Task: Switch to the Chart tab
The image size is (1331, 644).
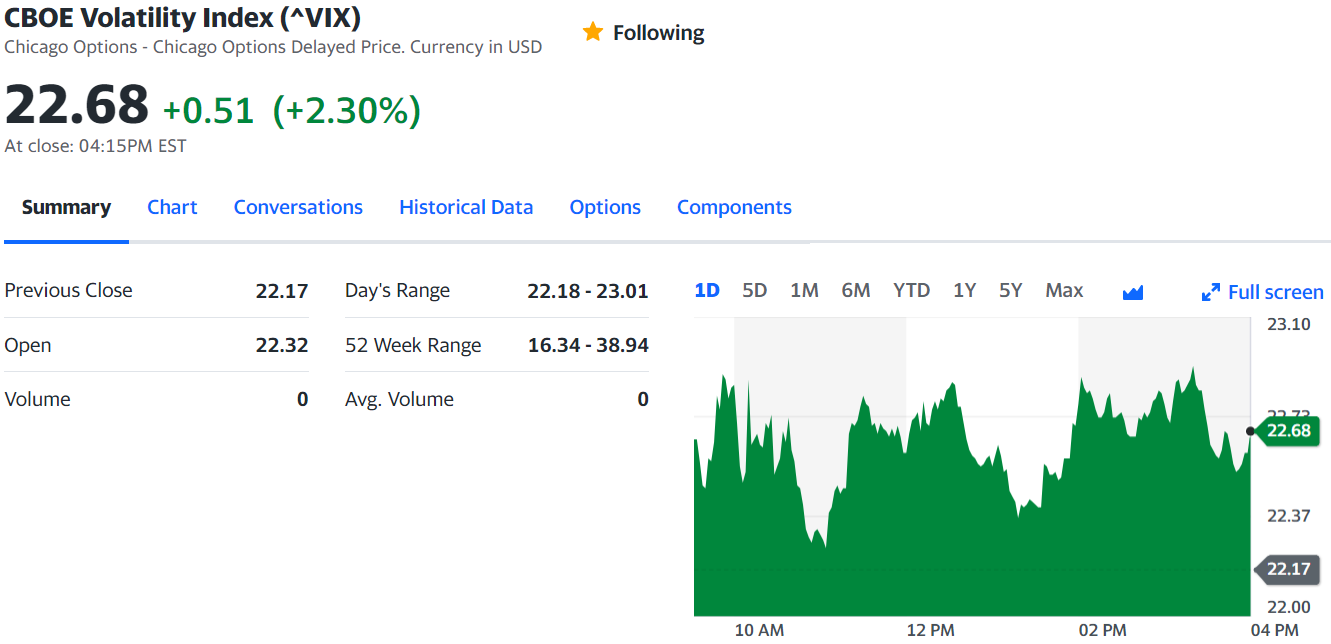Action: tap(172, 207)
